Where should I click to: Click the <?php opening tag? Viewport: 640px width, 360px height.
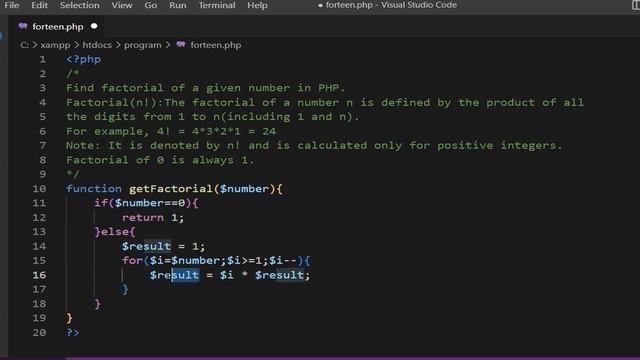[x=83, y=59]
